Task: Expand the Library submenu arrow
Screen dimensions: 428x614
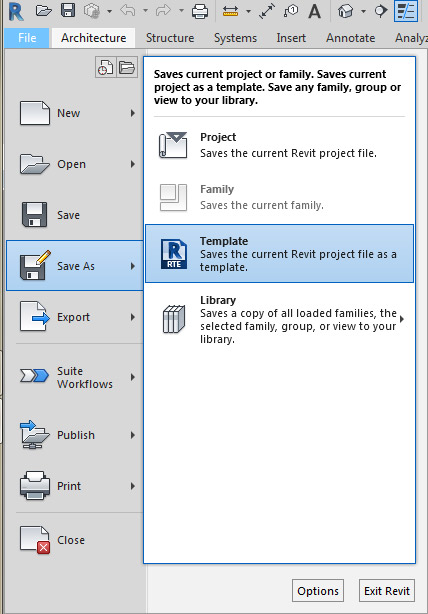Action: click(x=402, y=319)
